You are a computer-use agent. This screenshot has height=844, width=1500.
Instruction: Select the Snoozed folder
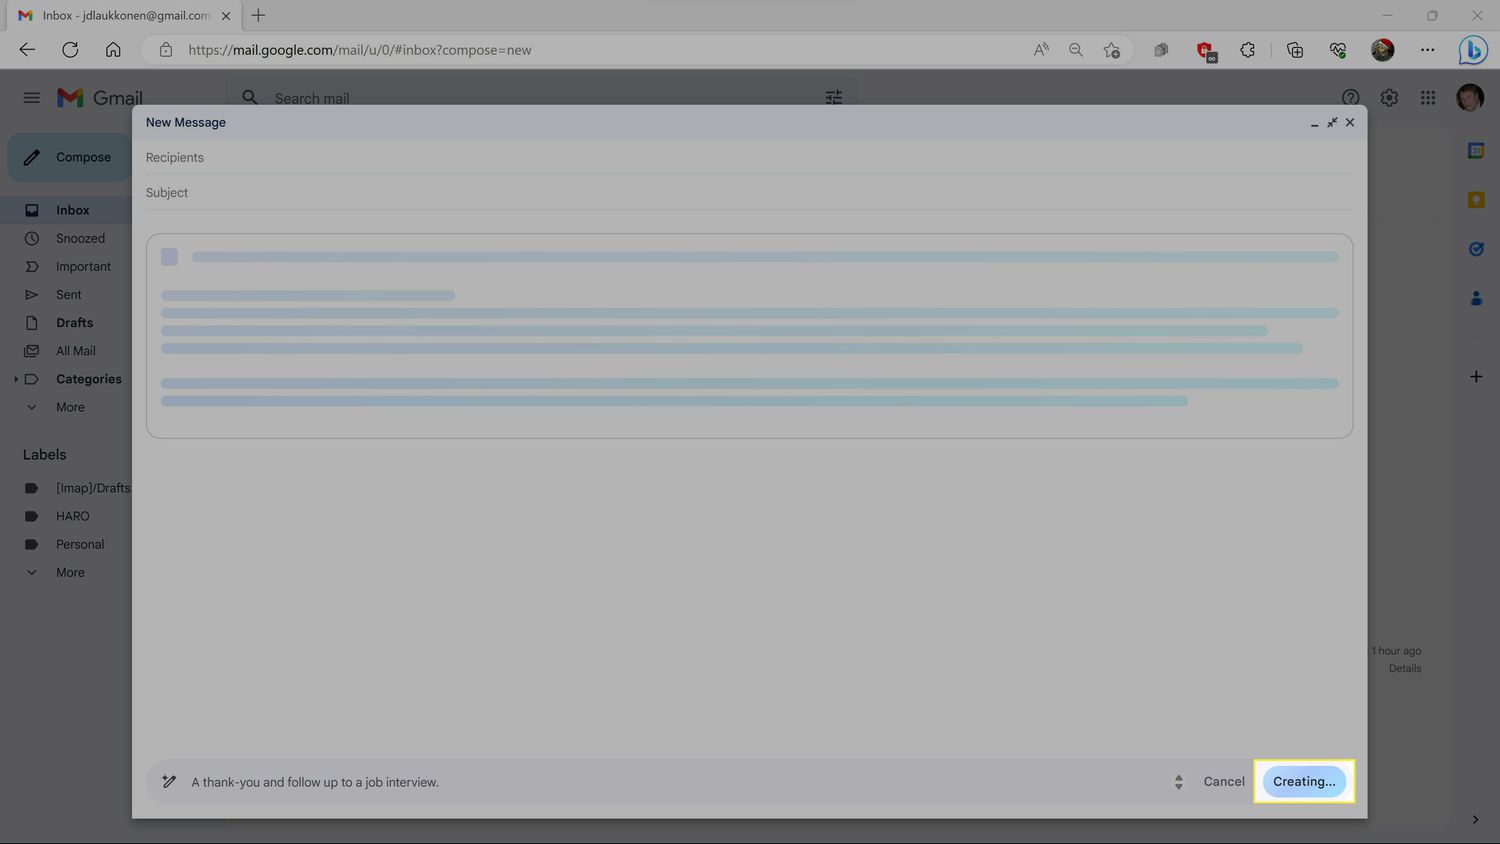pos(80,239)
